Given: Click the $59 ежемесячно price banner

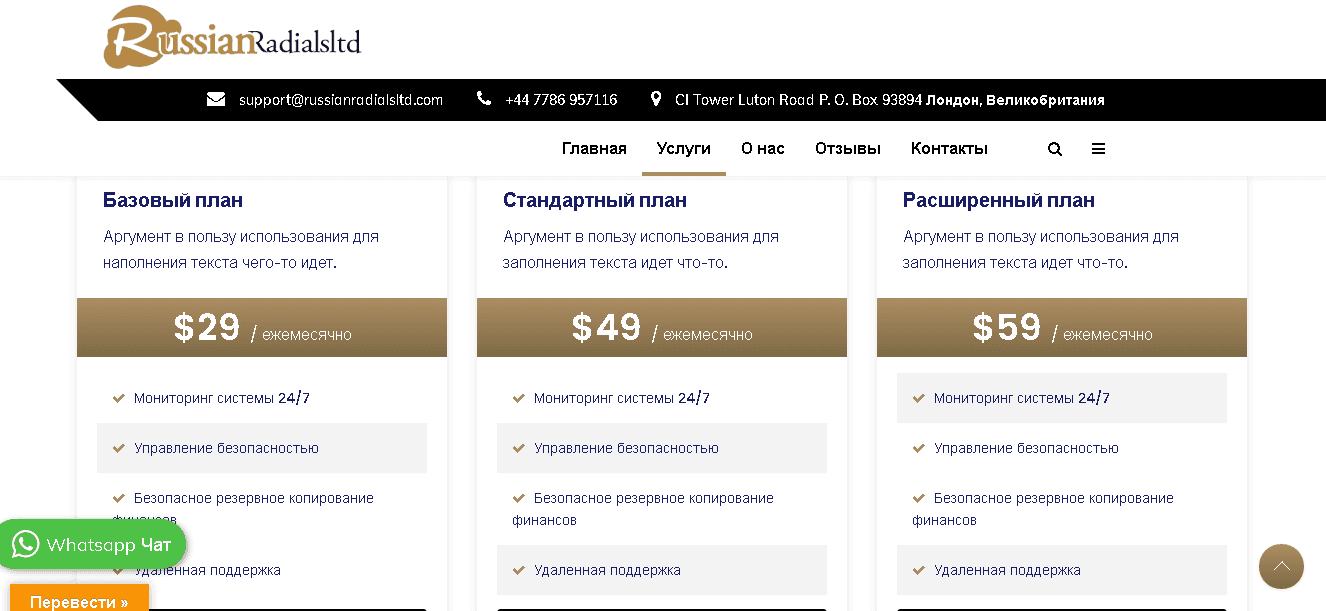Looking at the screenshot, I should 1061,328.
